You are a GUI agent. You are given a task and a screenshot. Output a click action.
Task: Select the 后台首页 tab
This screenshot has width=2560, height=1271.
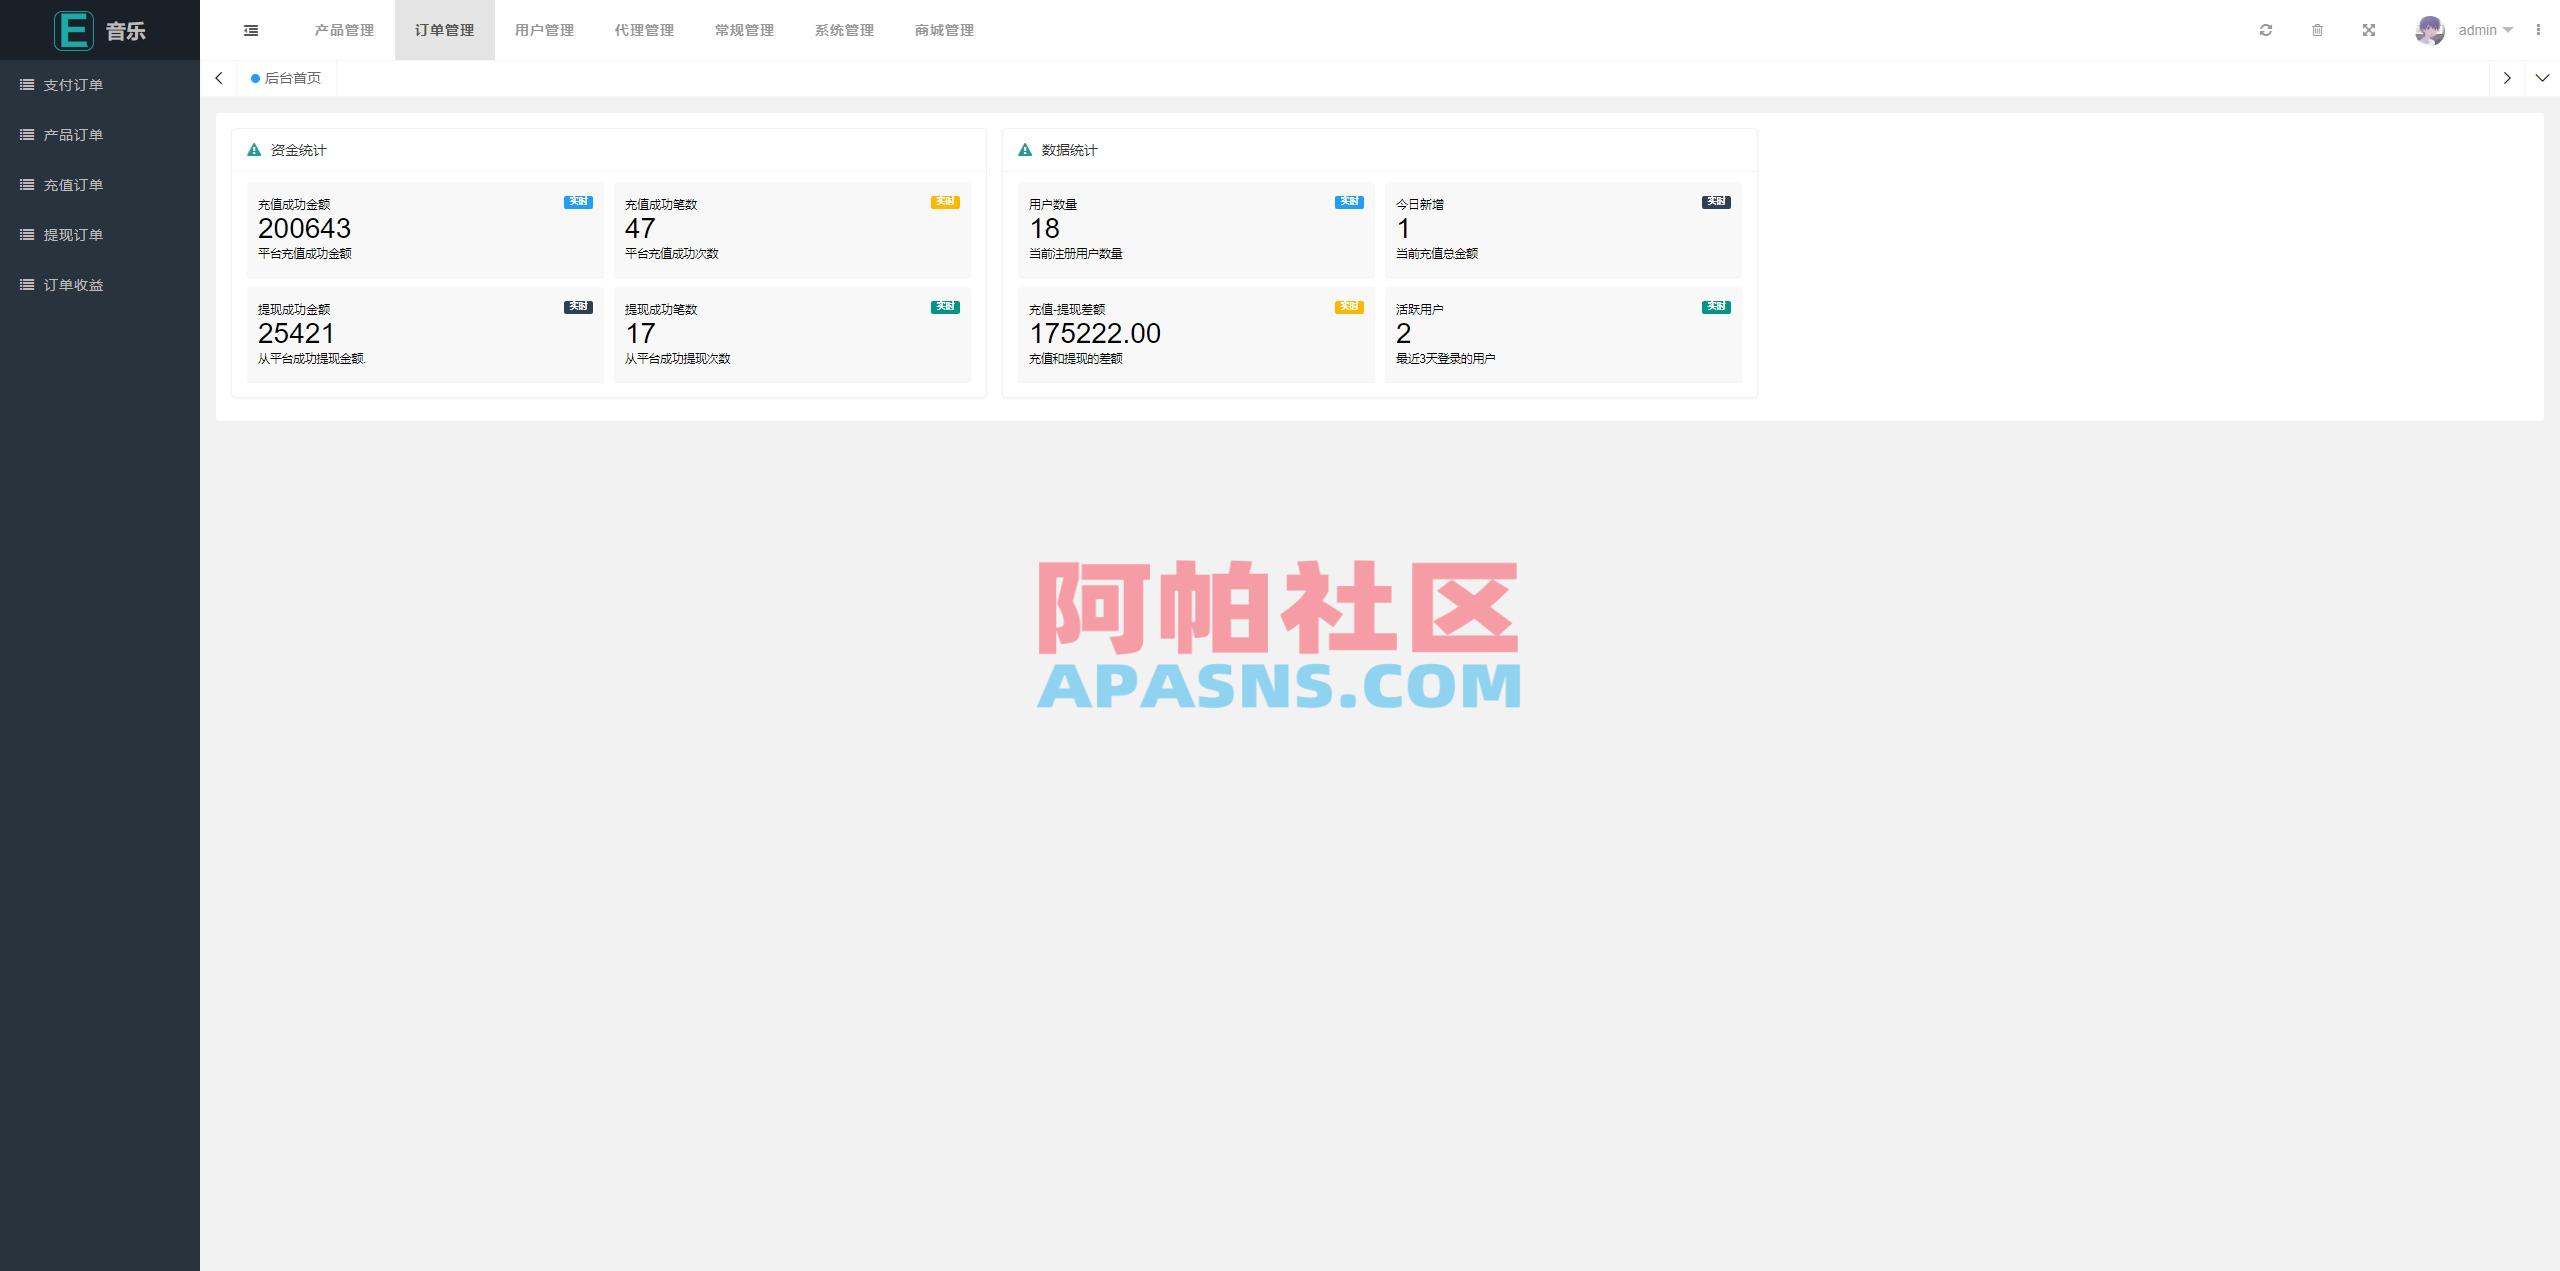click(x=292, y=77)
